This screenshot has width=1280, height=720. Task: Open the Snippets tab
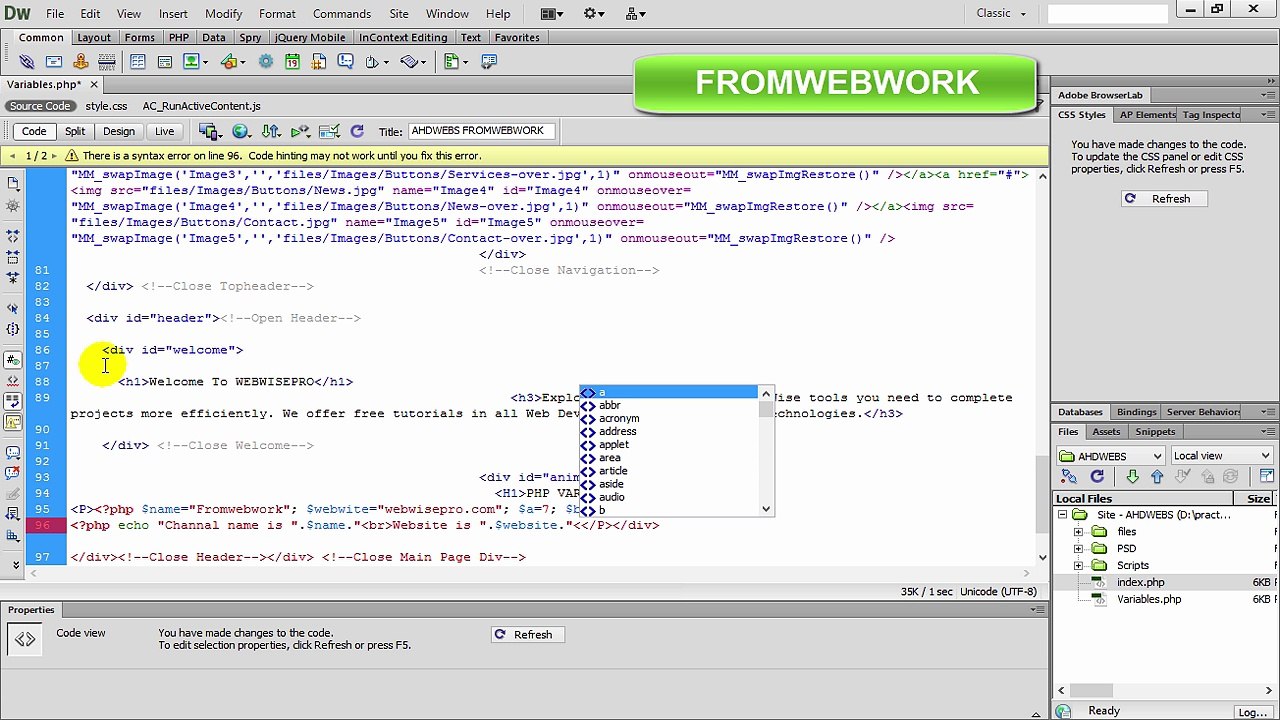[x=1155, y=432]
